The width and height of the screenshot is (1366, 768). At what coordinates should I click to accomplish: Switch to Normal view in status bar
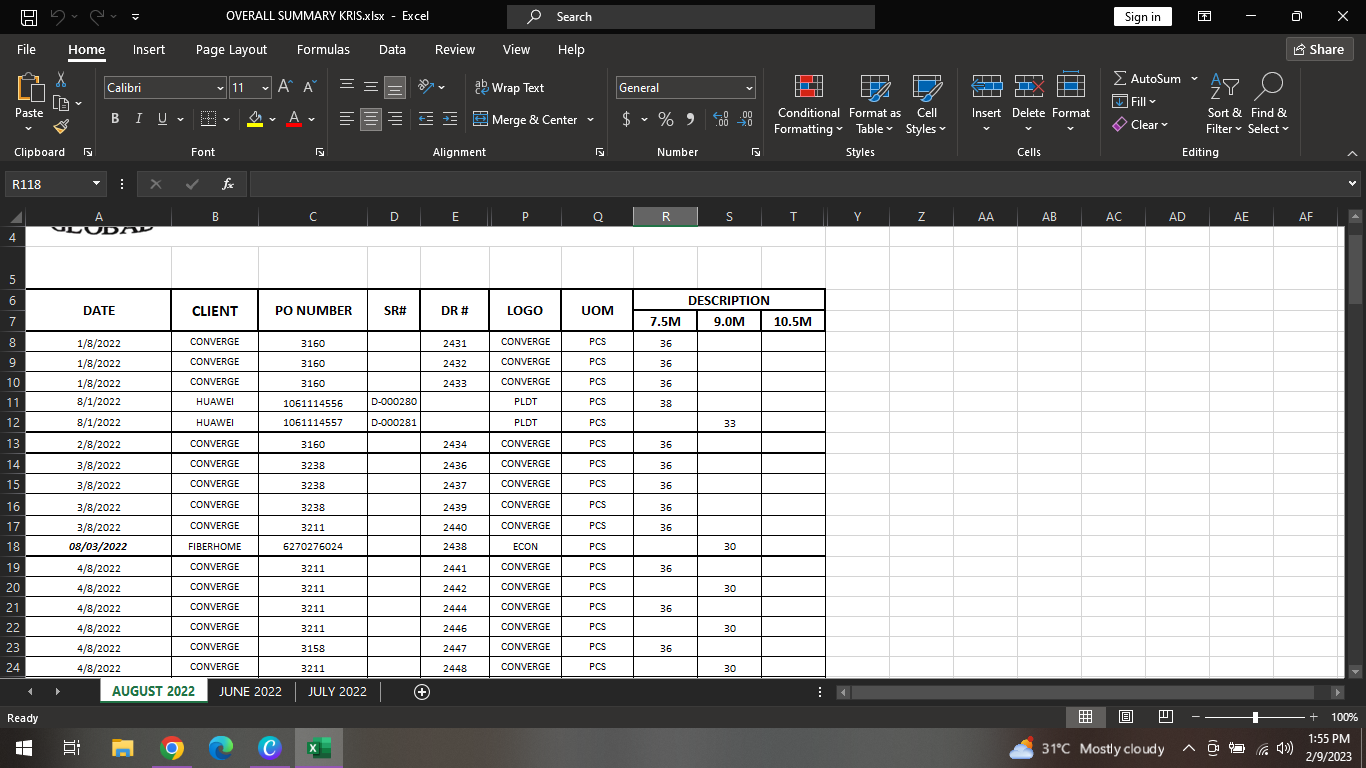coord(1085,717)
